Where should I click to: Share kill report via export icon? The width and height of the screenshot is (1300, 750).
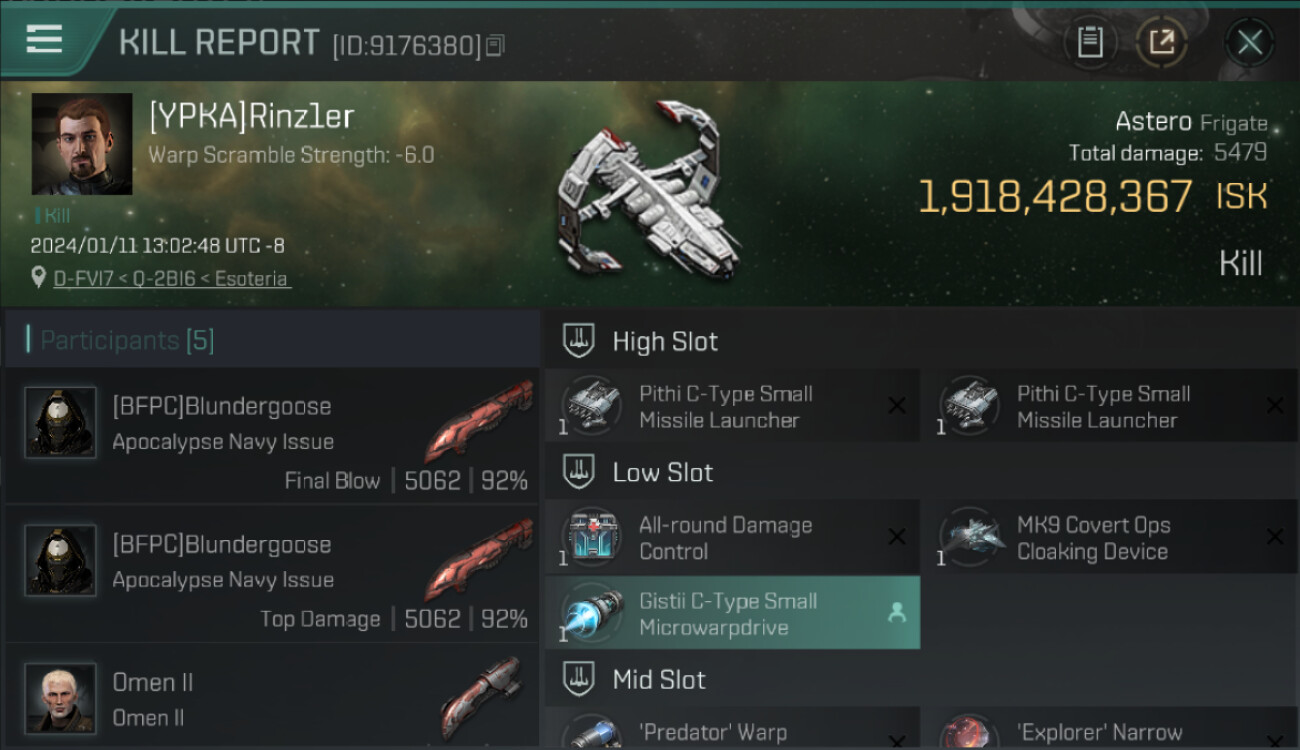[x=1161, y=42]
